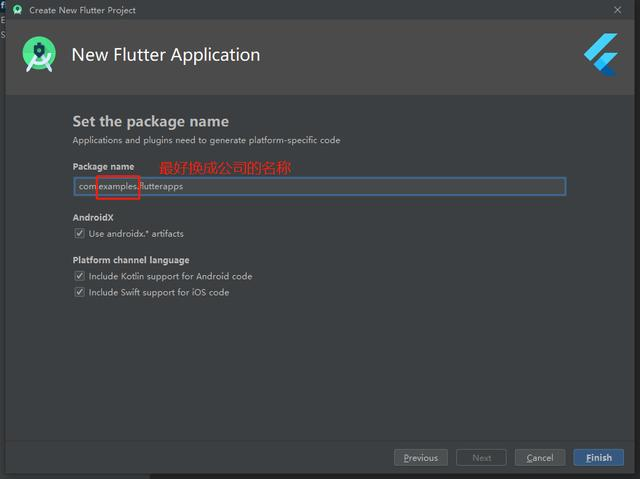Click the 'Create New Flutter Project' window title
The image size is (640, 479).
[x=82, y=10]
